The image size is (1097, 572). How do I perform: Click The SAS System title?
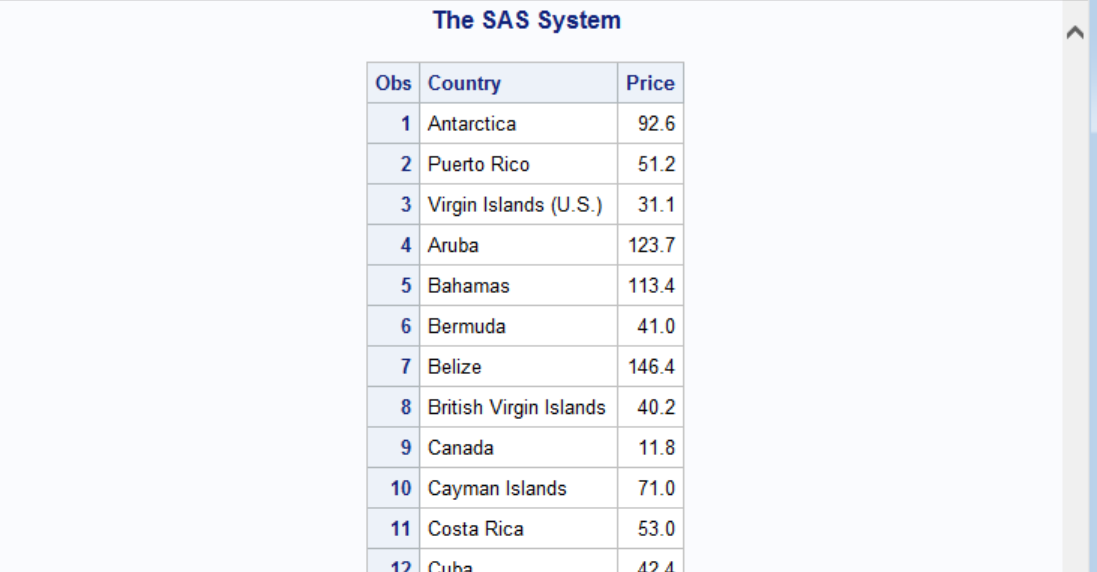tap(526, 20)
